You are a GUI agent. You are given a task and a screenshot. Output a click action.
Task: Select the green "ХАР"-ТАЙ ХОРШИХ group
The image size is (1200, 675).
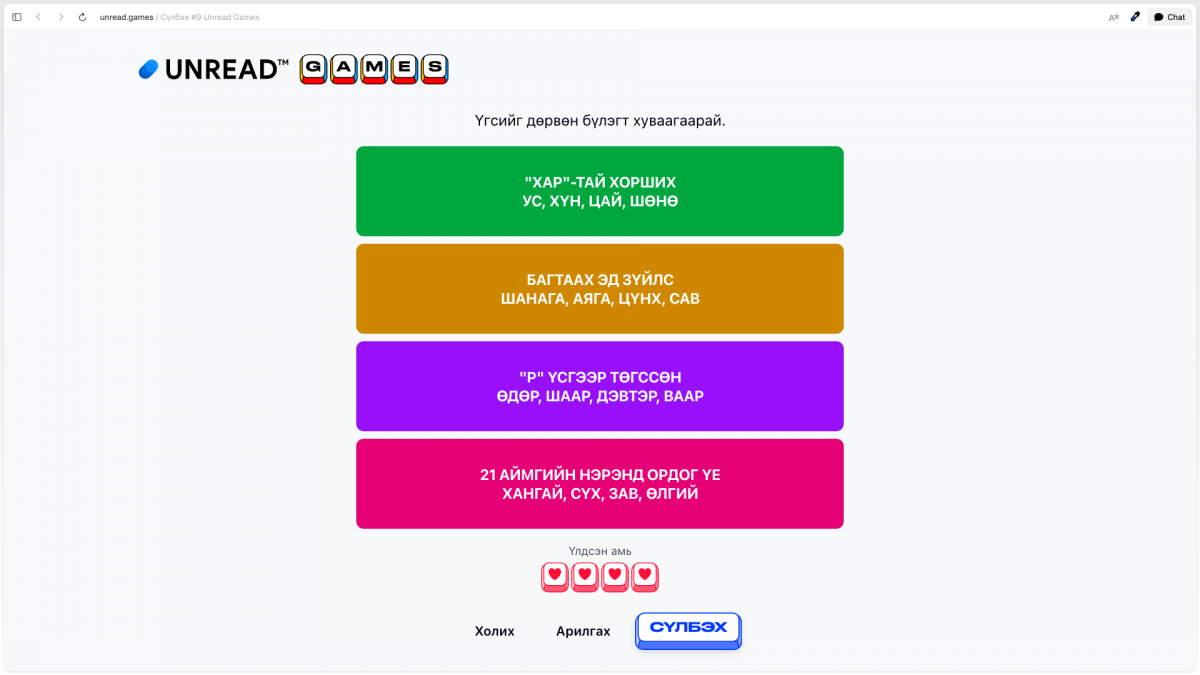[x=600, y=191]
